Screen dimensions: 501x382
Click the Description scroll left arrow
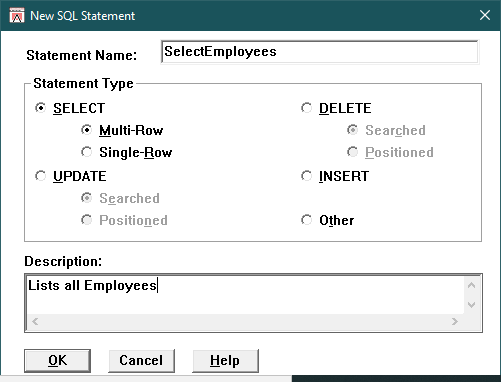click(35, 321)
